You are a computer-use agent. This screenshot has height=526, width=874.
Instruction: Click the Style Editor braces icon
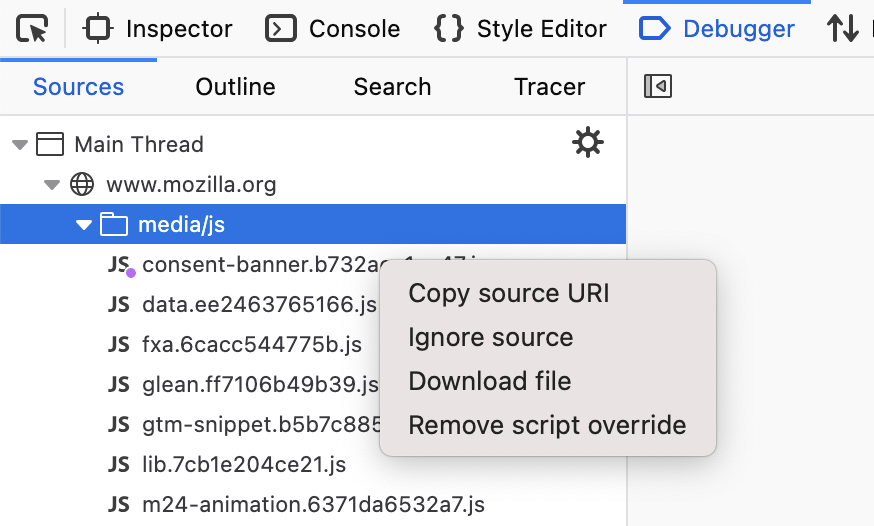(x=449, y=28)
